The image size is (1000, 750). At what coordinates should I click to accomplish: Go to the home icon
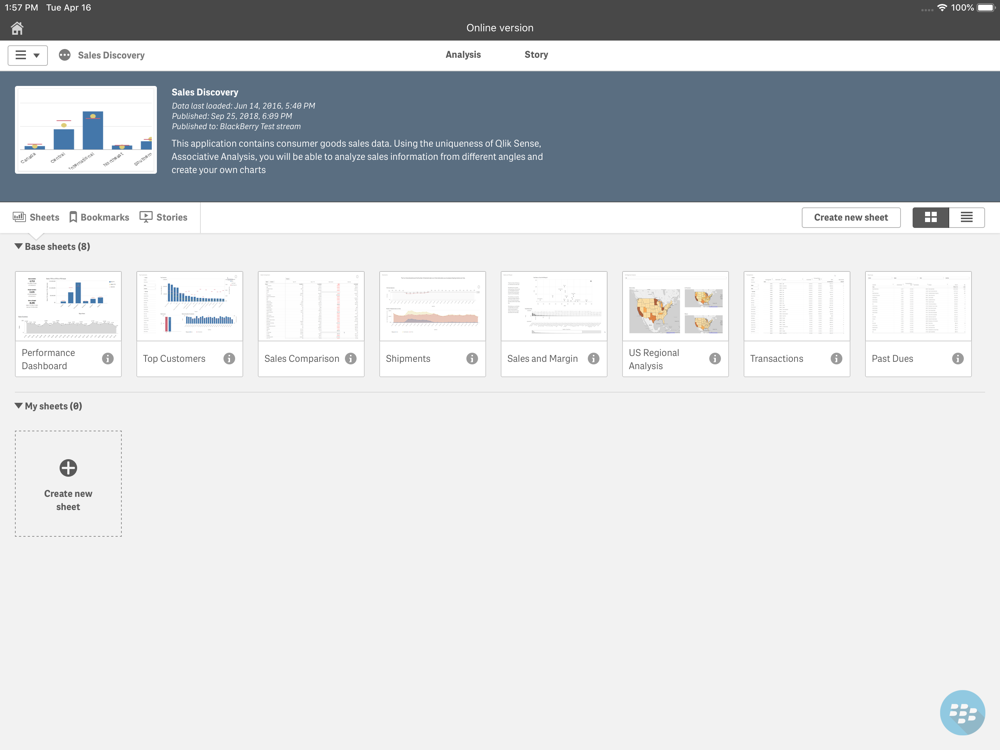[x=17, y=28]
